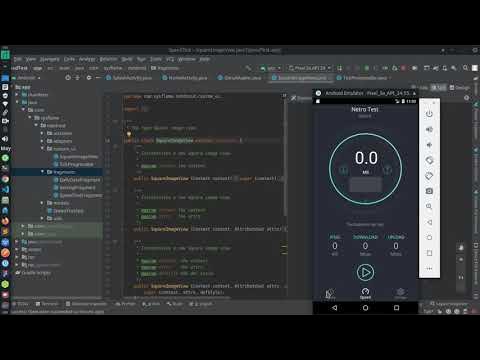Expand the adapters package arrow
The image size is (480, 360).
click(42, 141)
